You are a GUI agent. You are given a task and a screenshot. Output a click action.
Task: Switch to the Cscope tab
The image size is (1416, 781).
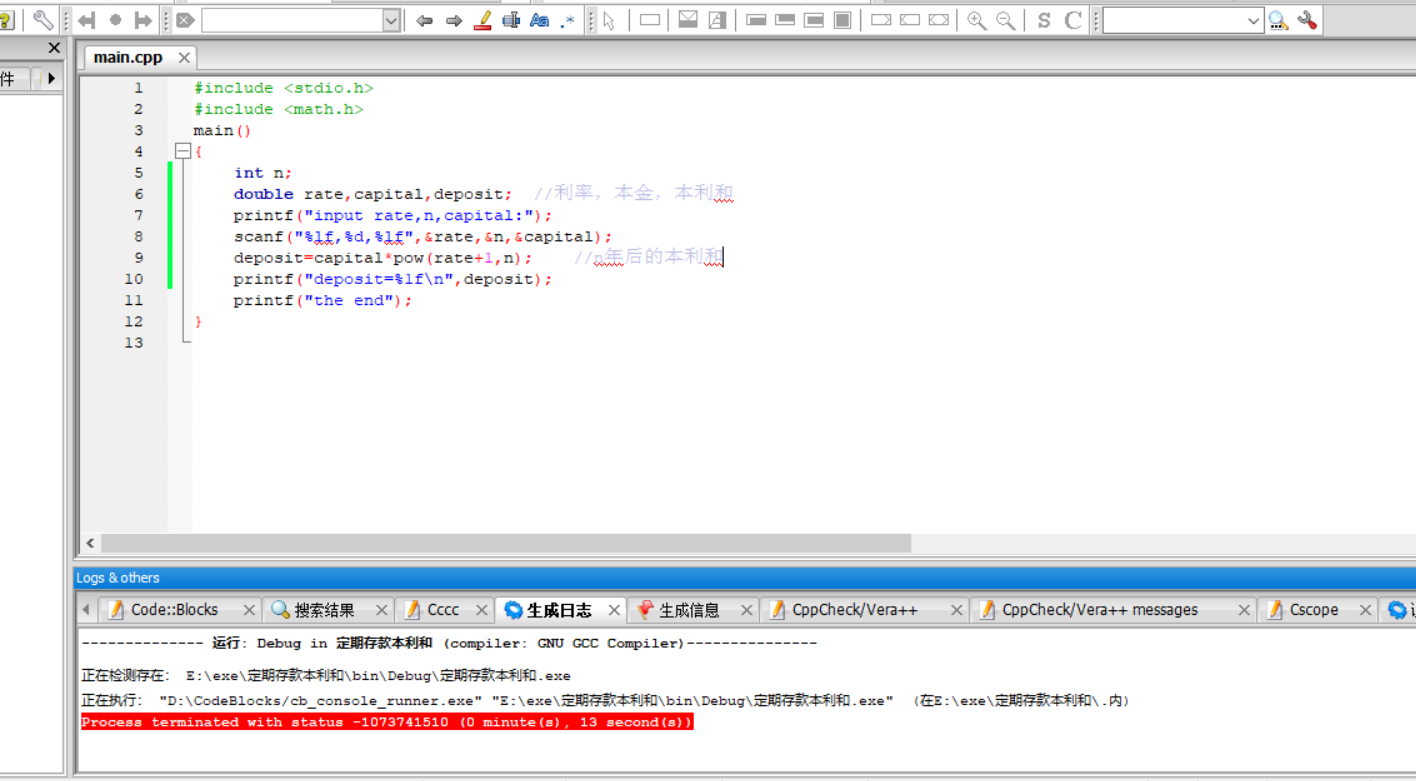(1314, 610)
